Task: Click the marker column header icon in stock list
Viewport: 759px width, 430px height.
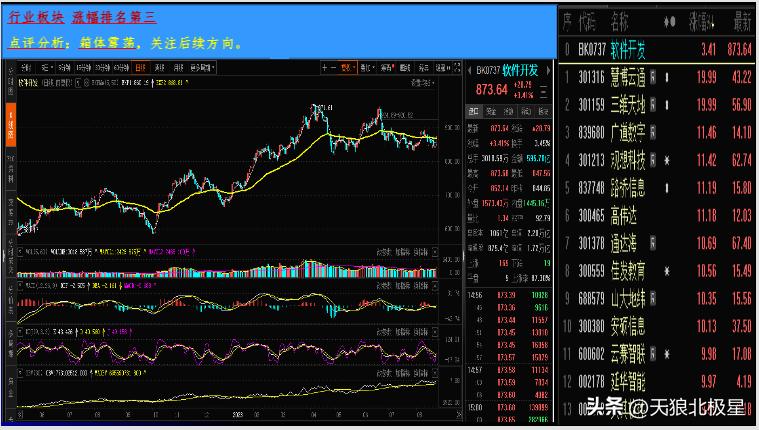Action: (x=669, y=22)
